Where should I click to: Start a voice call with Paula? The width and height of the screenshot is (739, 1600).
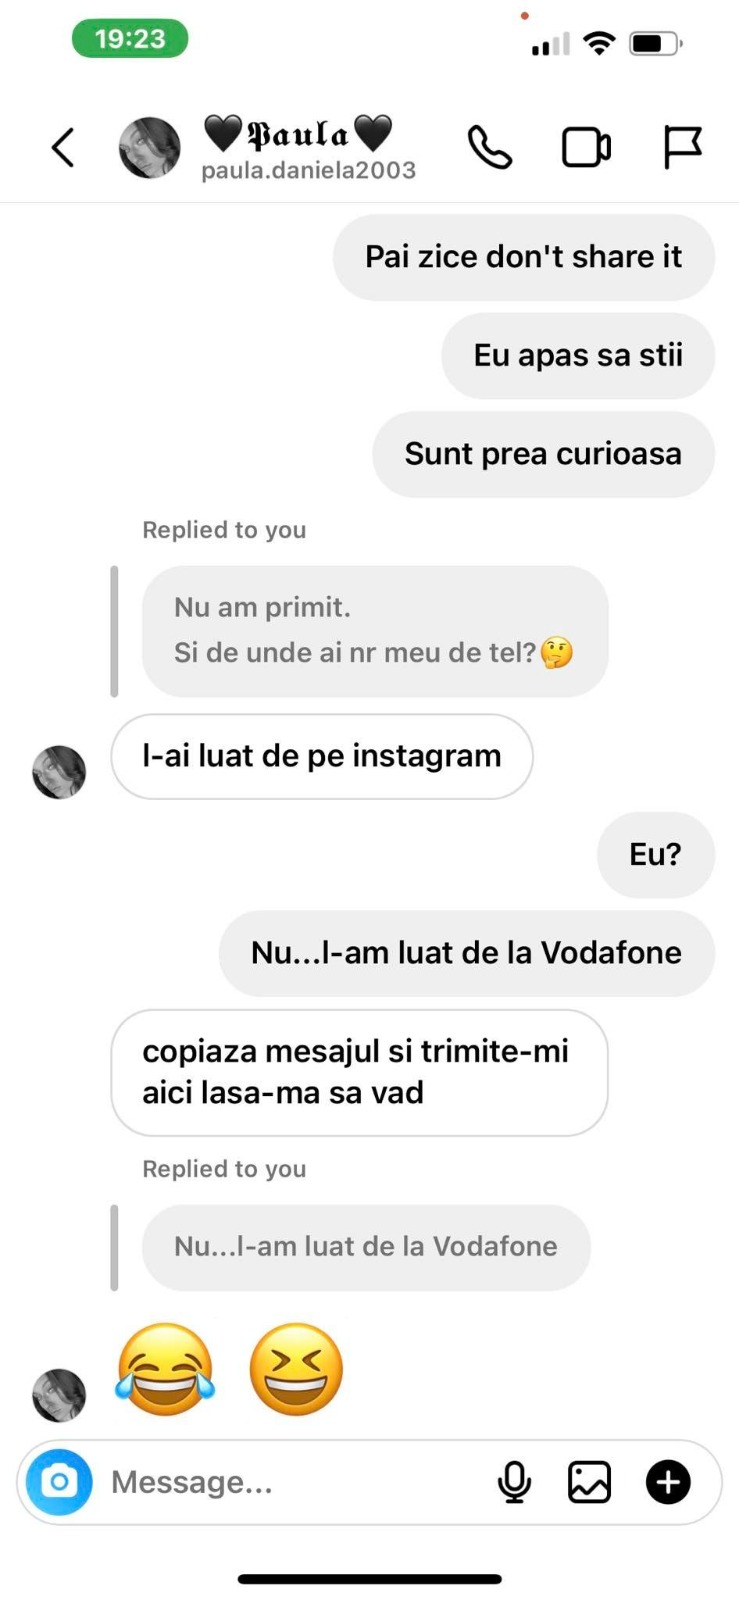490,148
